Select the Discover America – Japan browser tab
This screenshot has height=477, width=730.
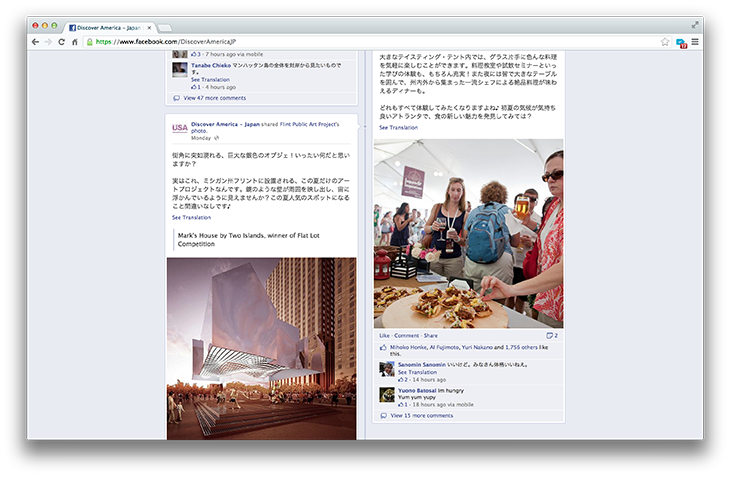click(109, 26)
